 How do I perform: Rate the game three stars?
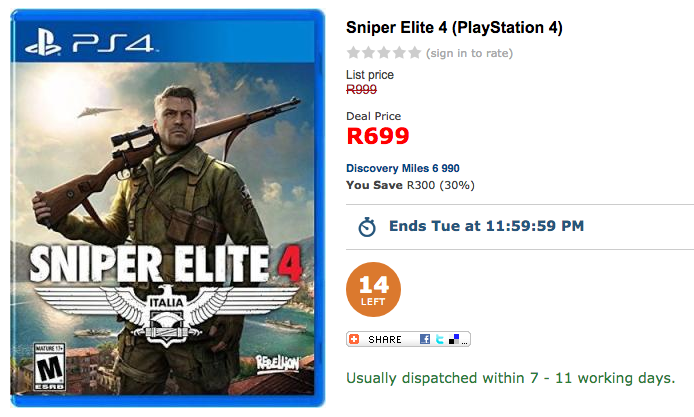click(x=384, y=52)
